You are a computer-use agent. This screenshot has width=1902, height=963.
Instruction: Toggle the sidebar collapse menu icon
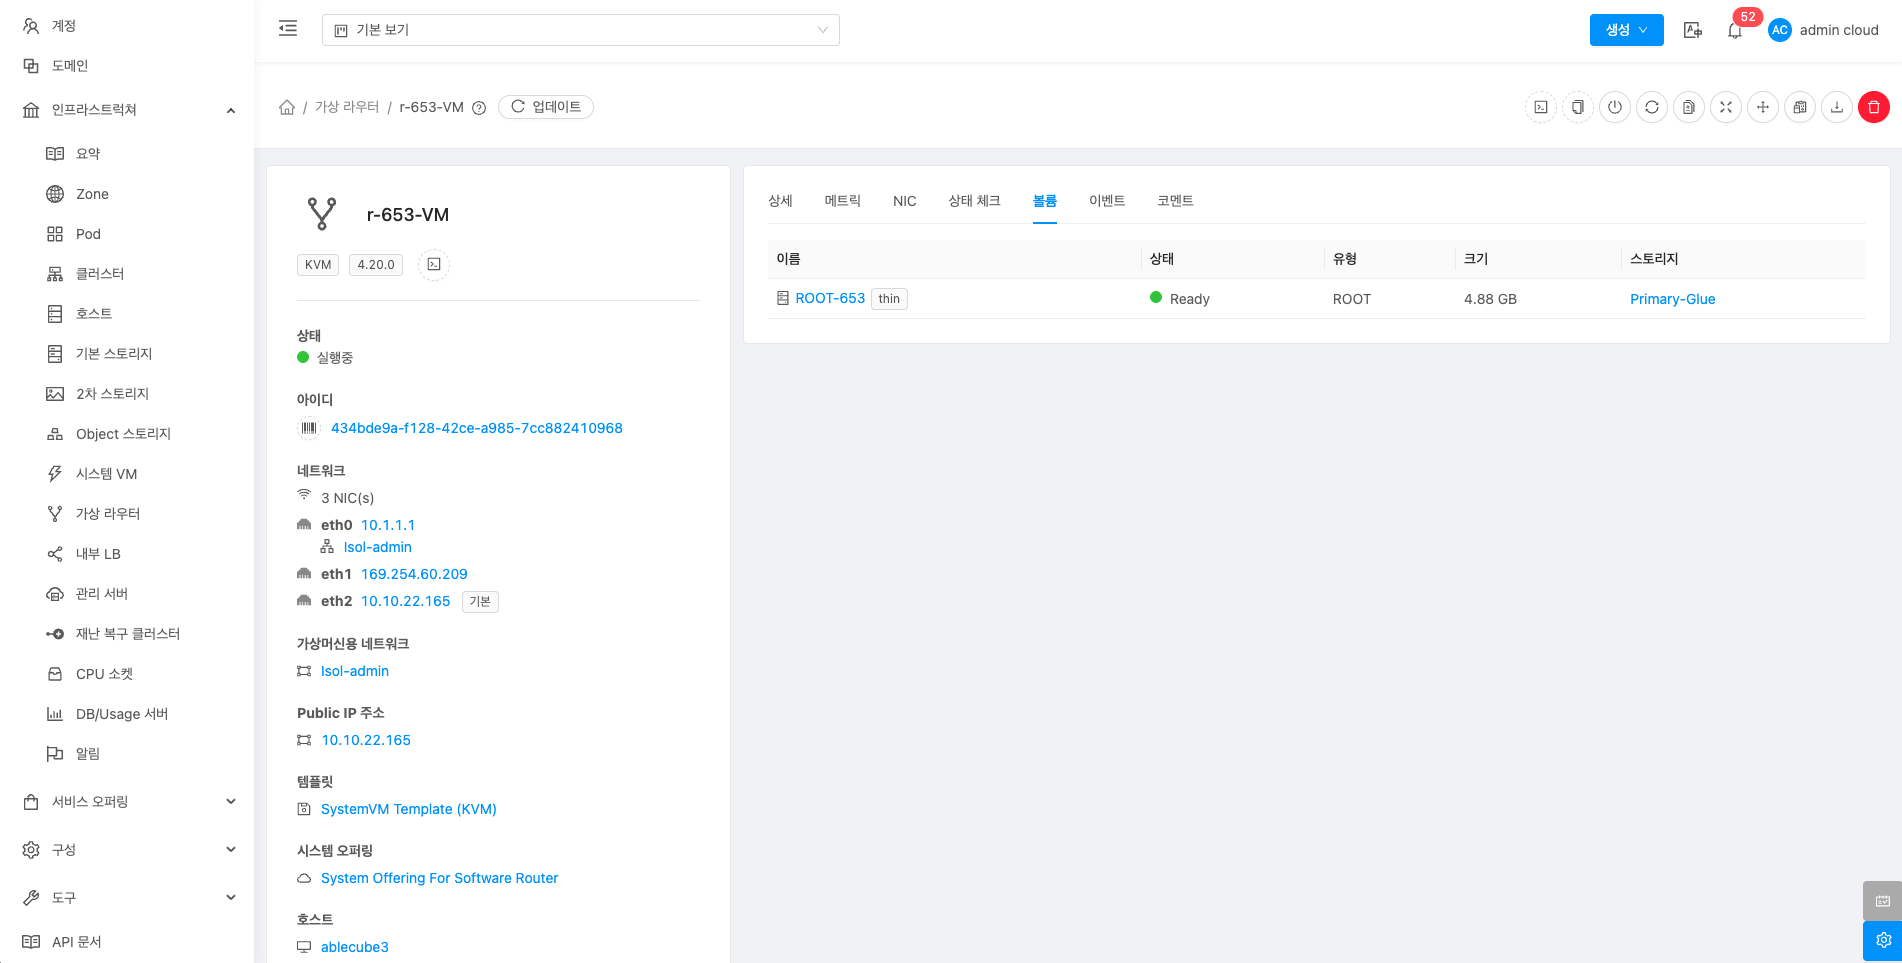pyautogui.click(x=288, y=29)
